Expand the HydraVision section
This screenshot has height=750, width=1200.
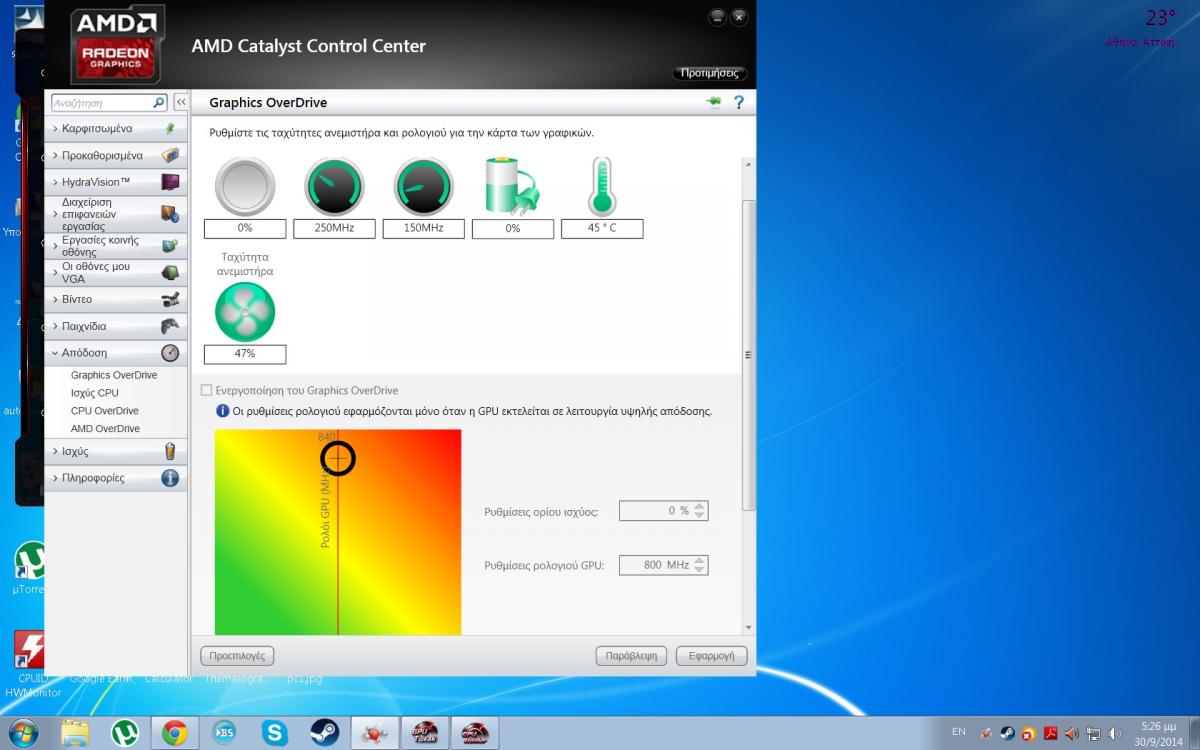116,182
